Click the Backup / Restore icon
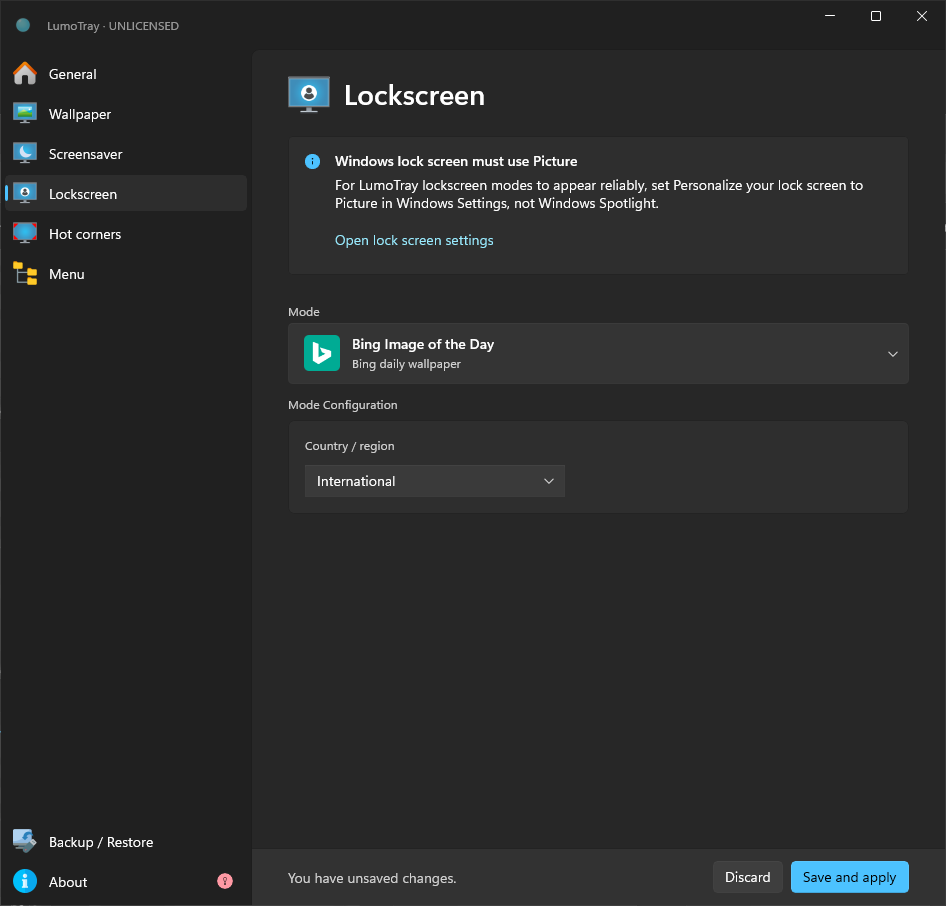This screenshot has height=906, width=946. [25, 841]
